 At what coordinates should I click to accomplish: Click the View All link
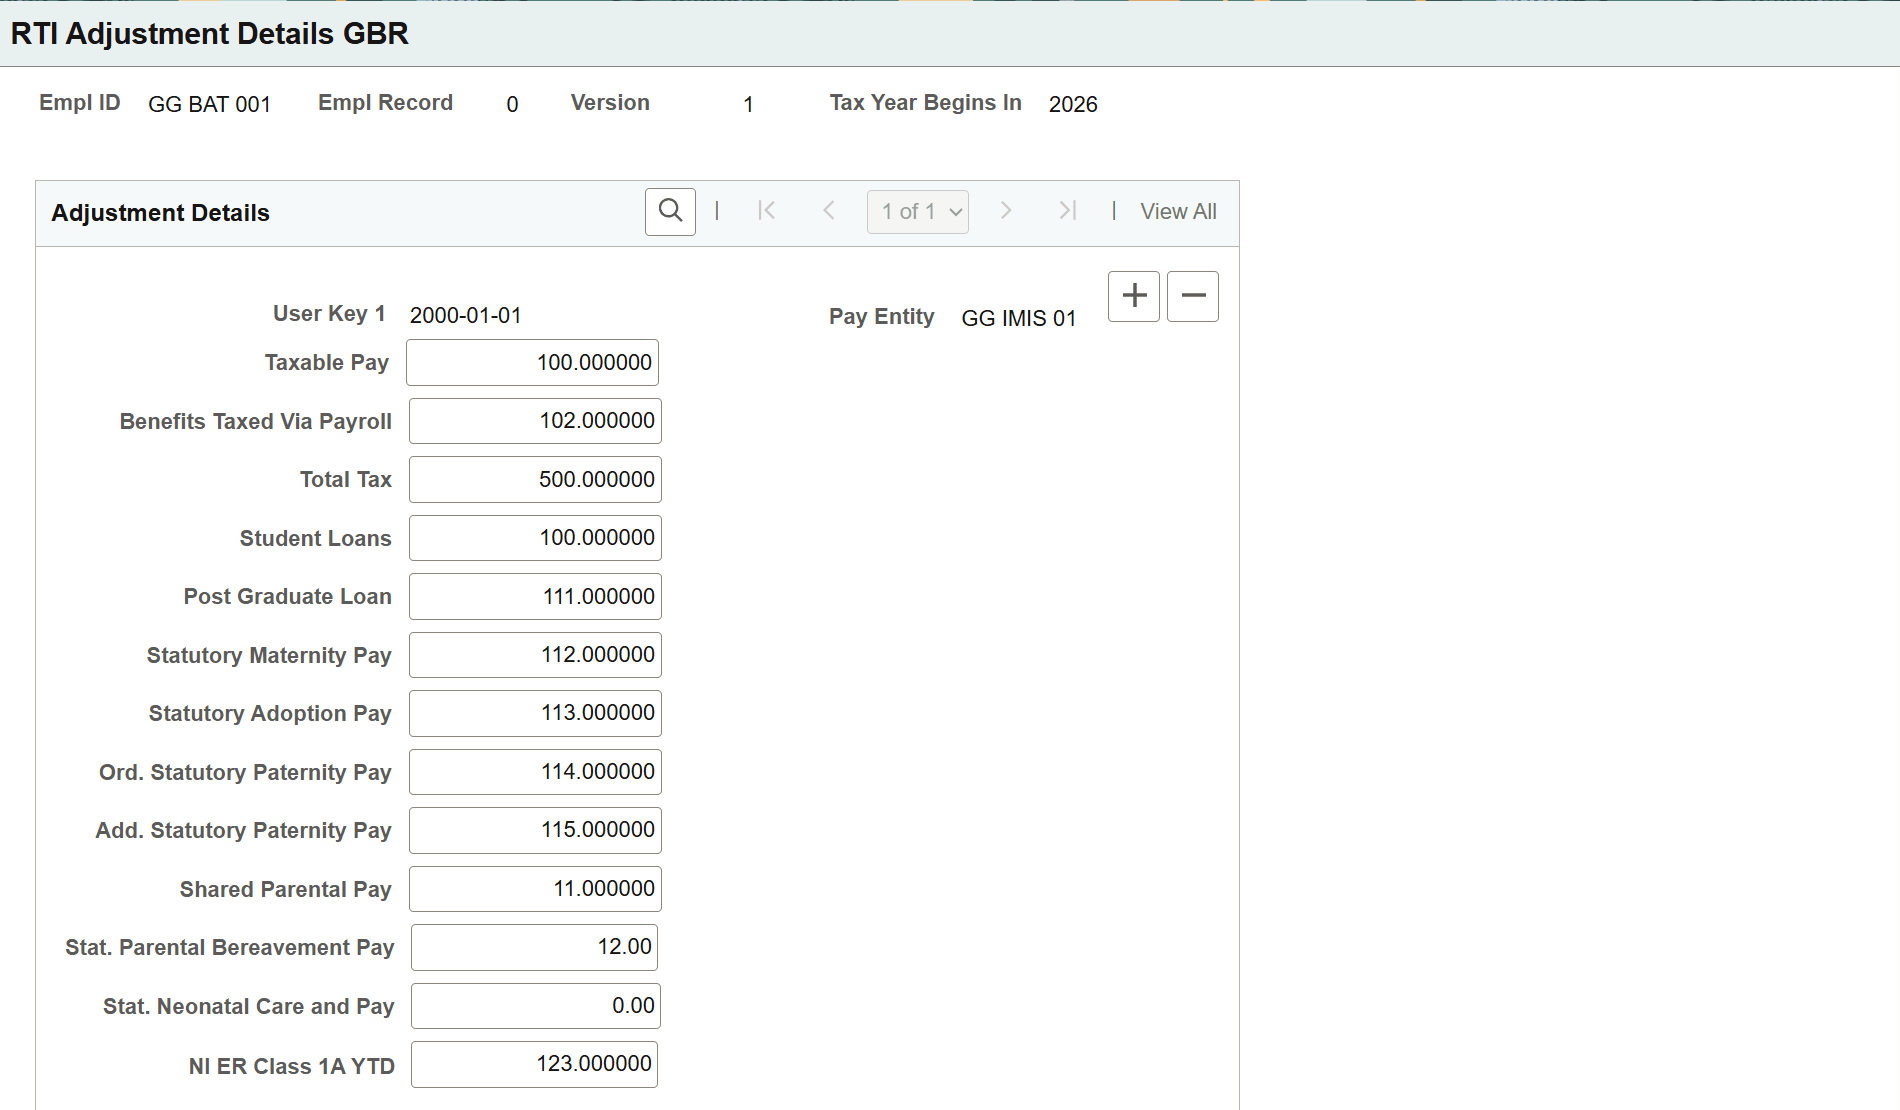click(x=1178, y=212)
